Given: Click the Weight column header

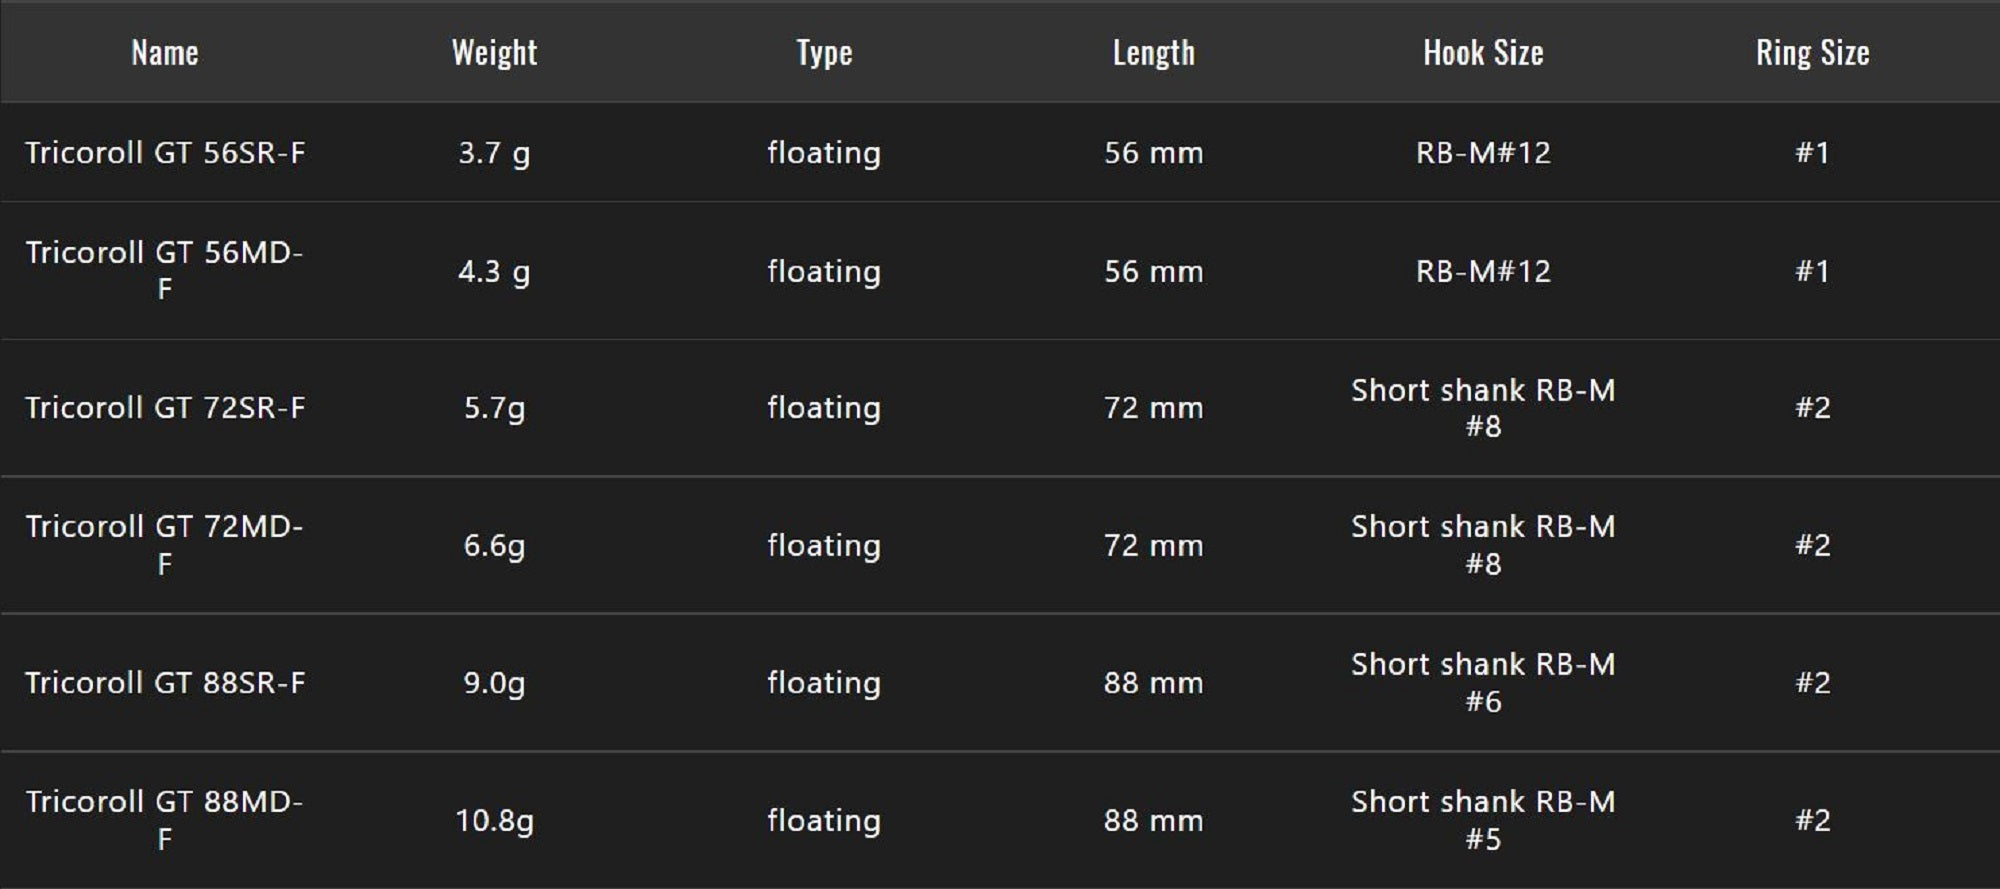Looking at the screenshot, I should 494,52.
